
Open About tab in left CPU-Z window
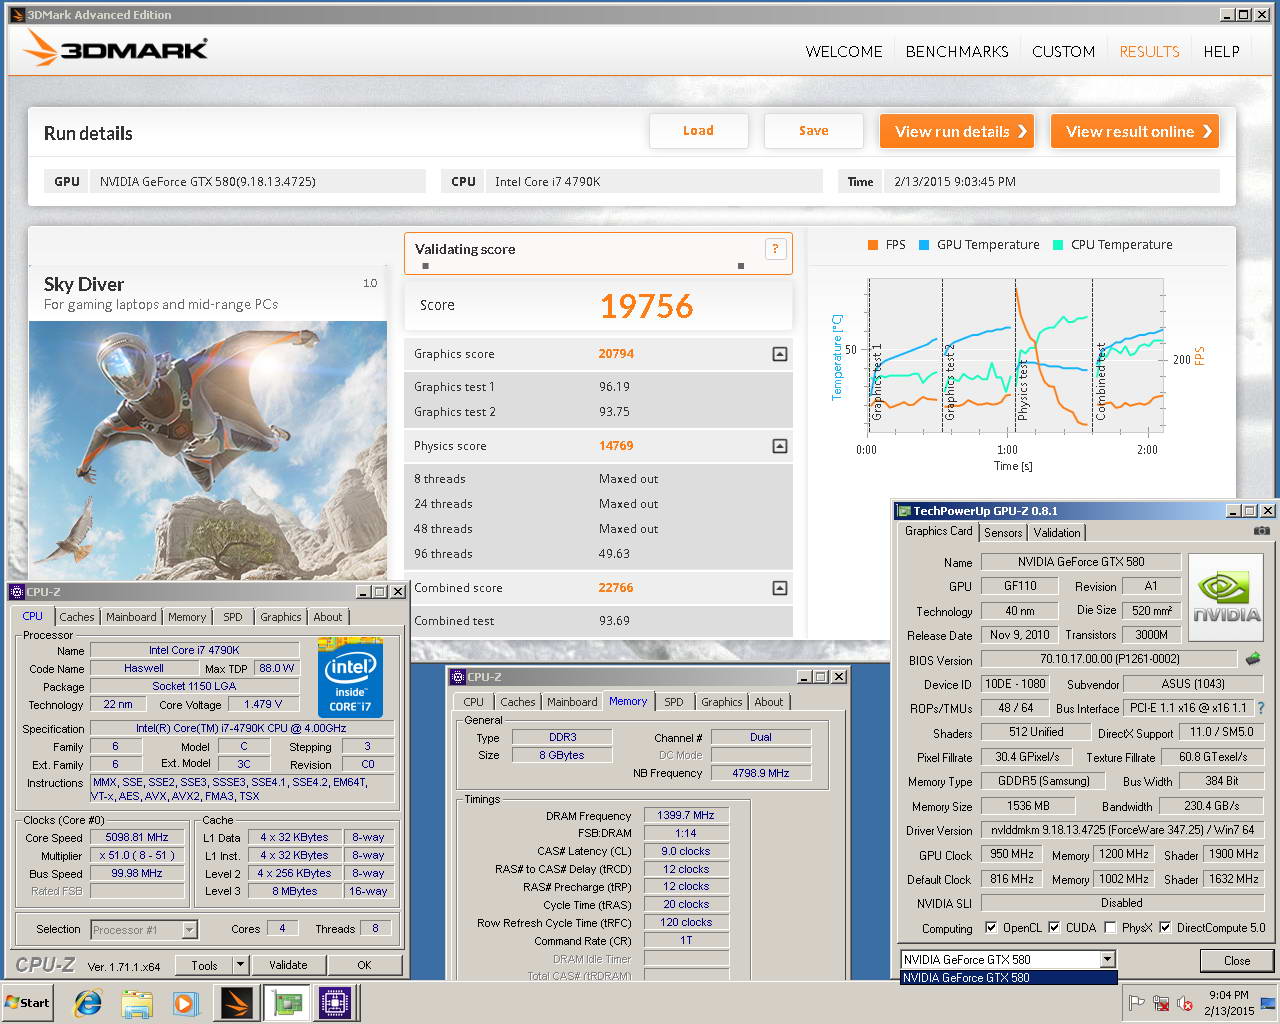[328, 617]
